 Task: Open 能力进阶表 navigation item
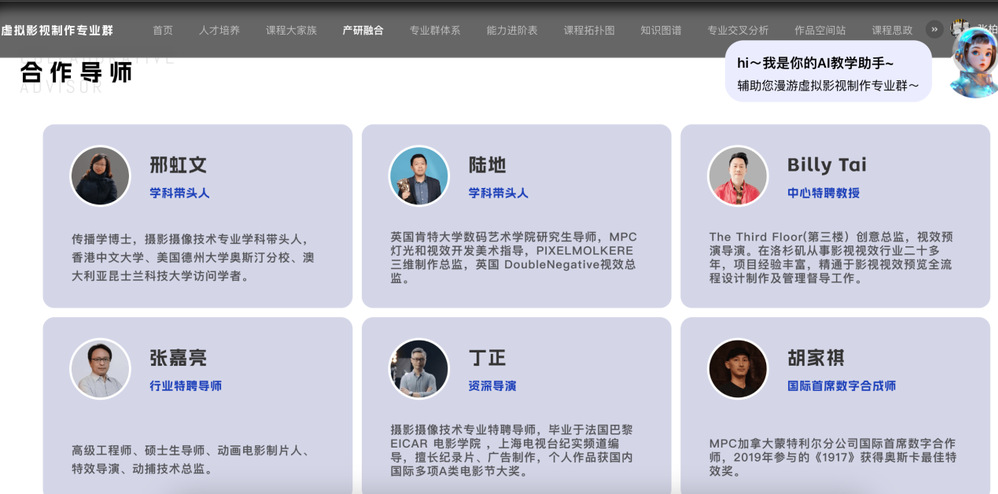pos(512,30)
